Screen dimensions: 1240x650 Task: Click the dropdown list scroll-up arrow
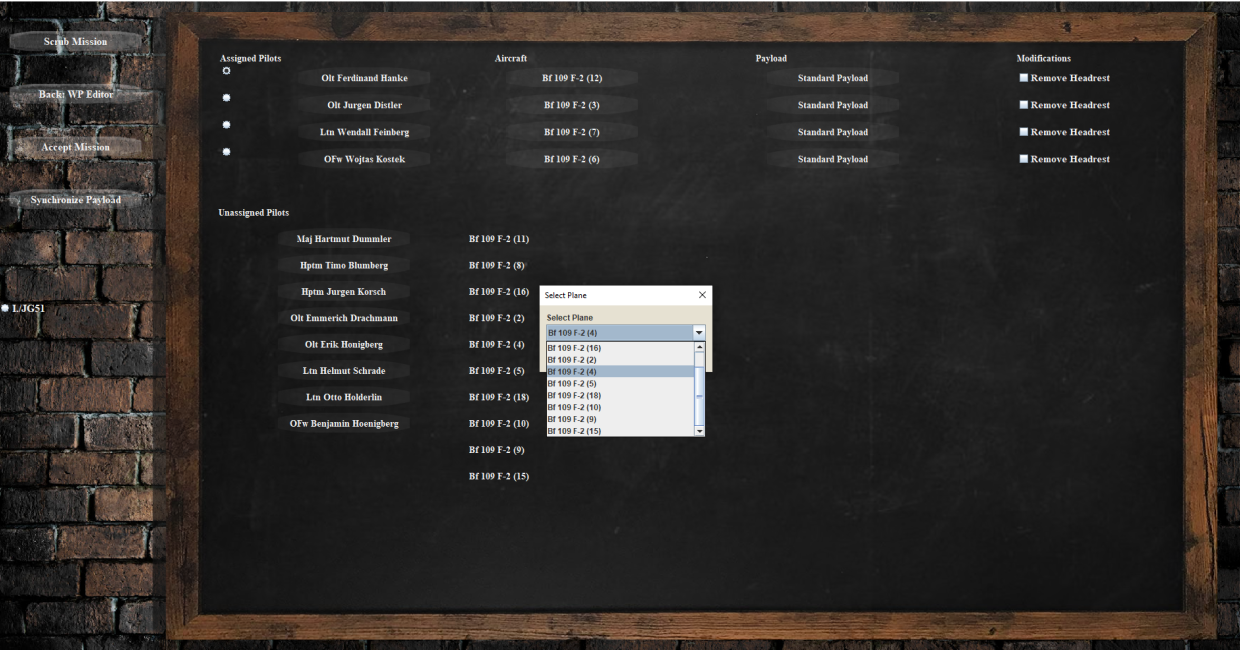click(x=699, y=347)
